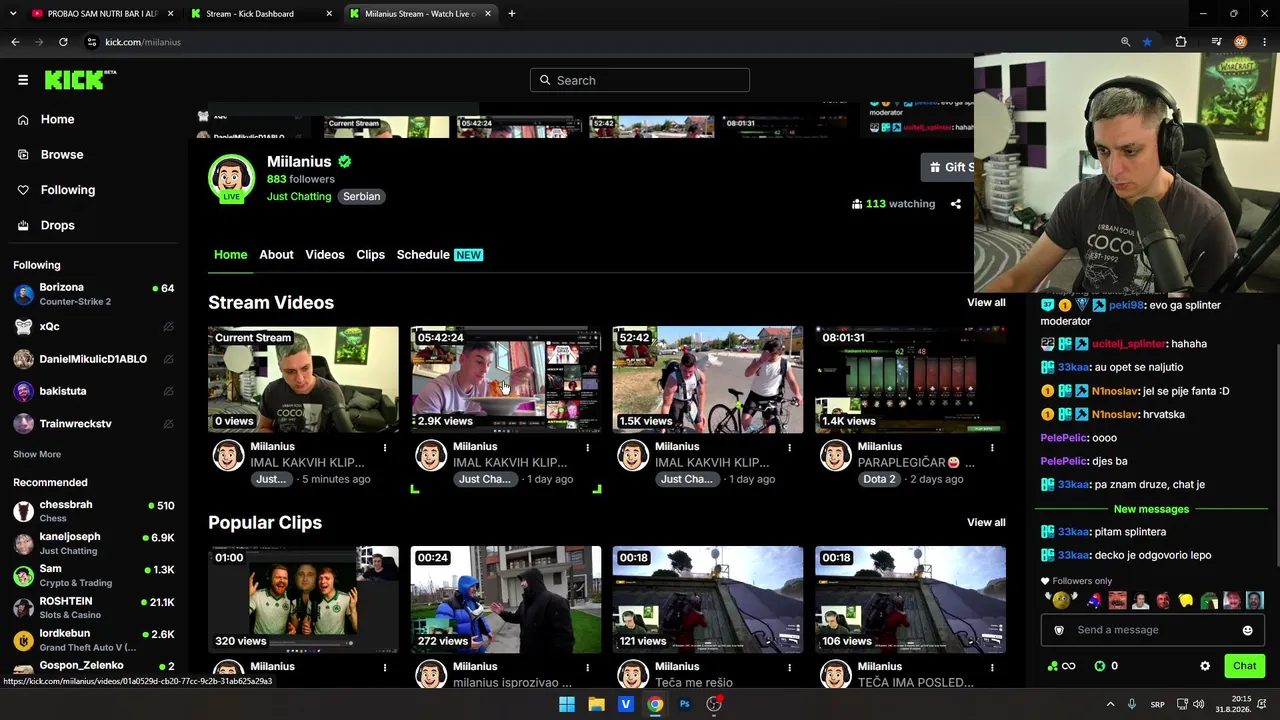Go back in browser history
1280x720 pixels.
(15, 42)
